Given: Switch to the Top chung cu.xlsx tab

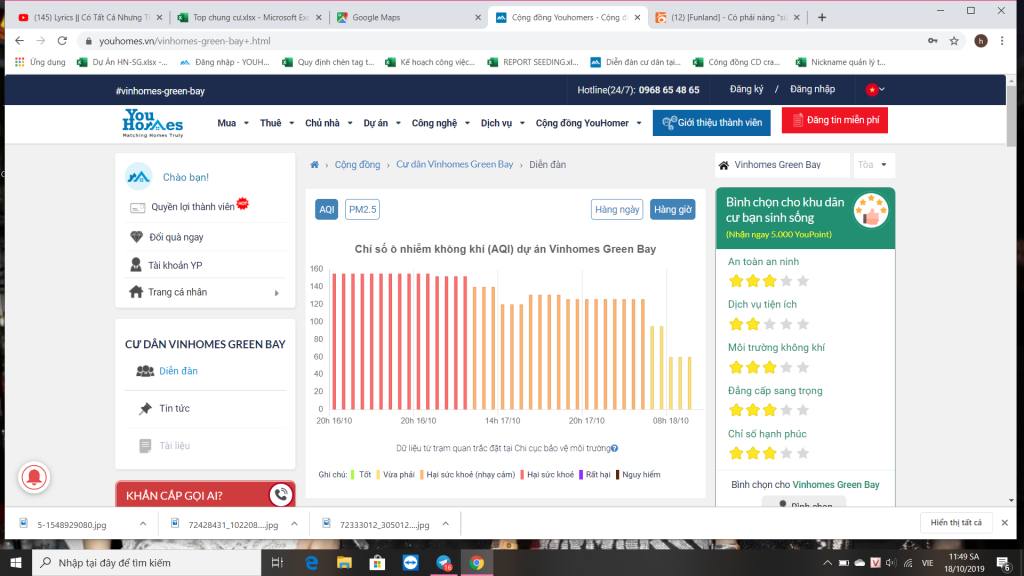Looking at the screenshot, I should [x=249, y=18].
